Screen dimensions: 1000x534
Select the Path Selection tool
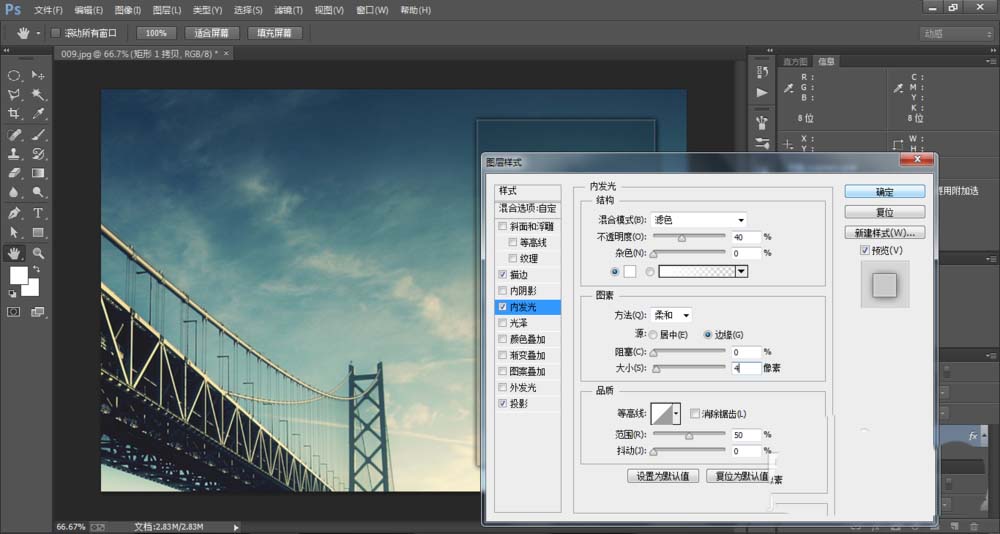[14, 232]
